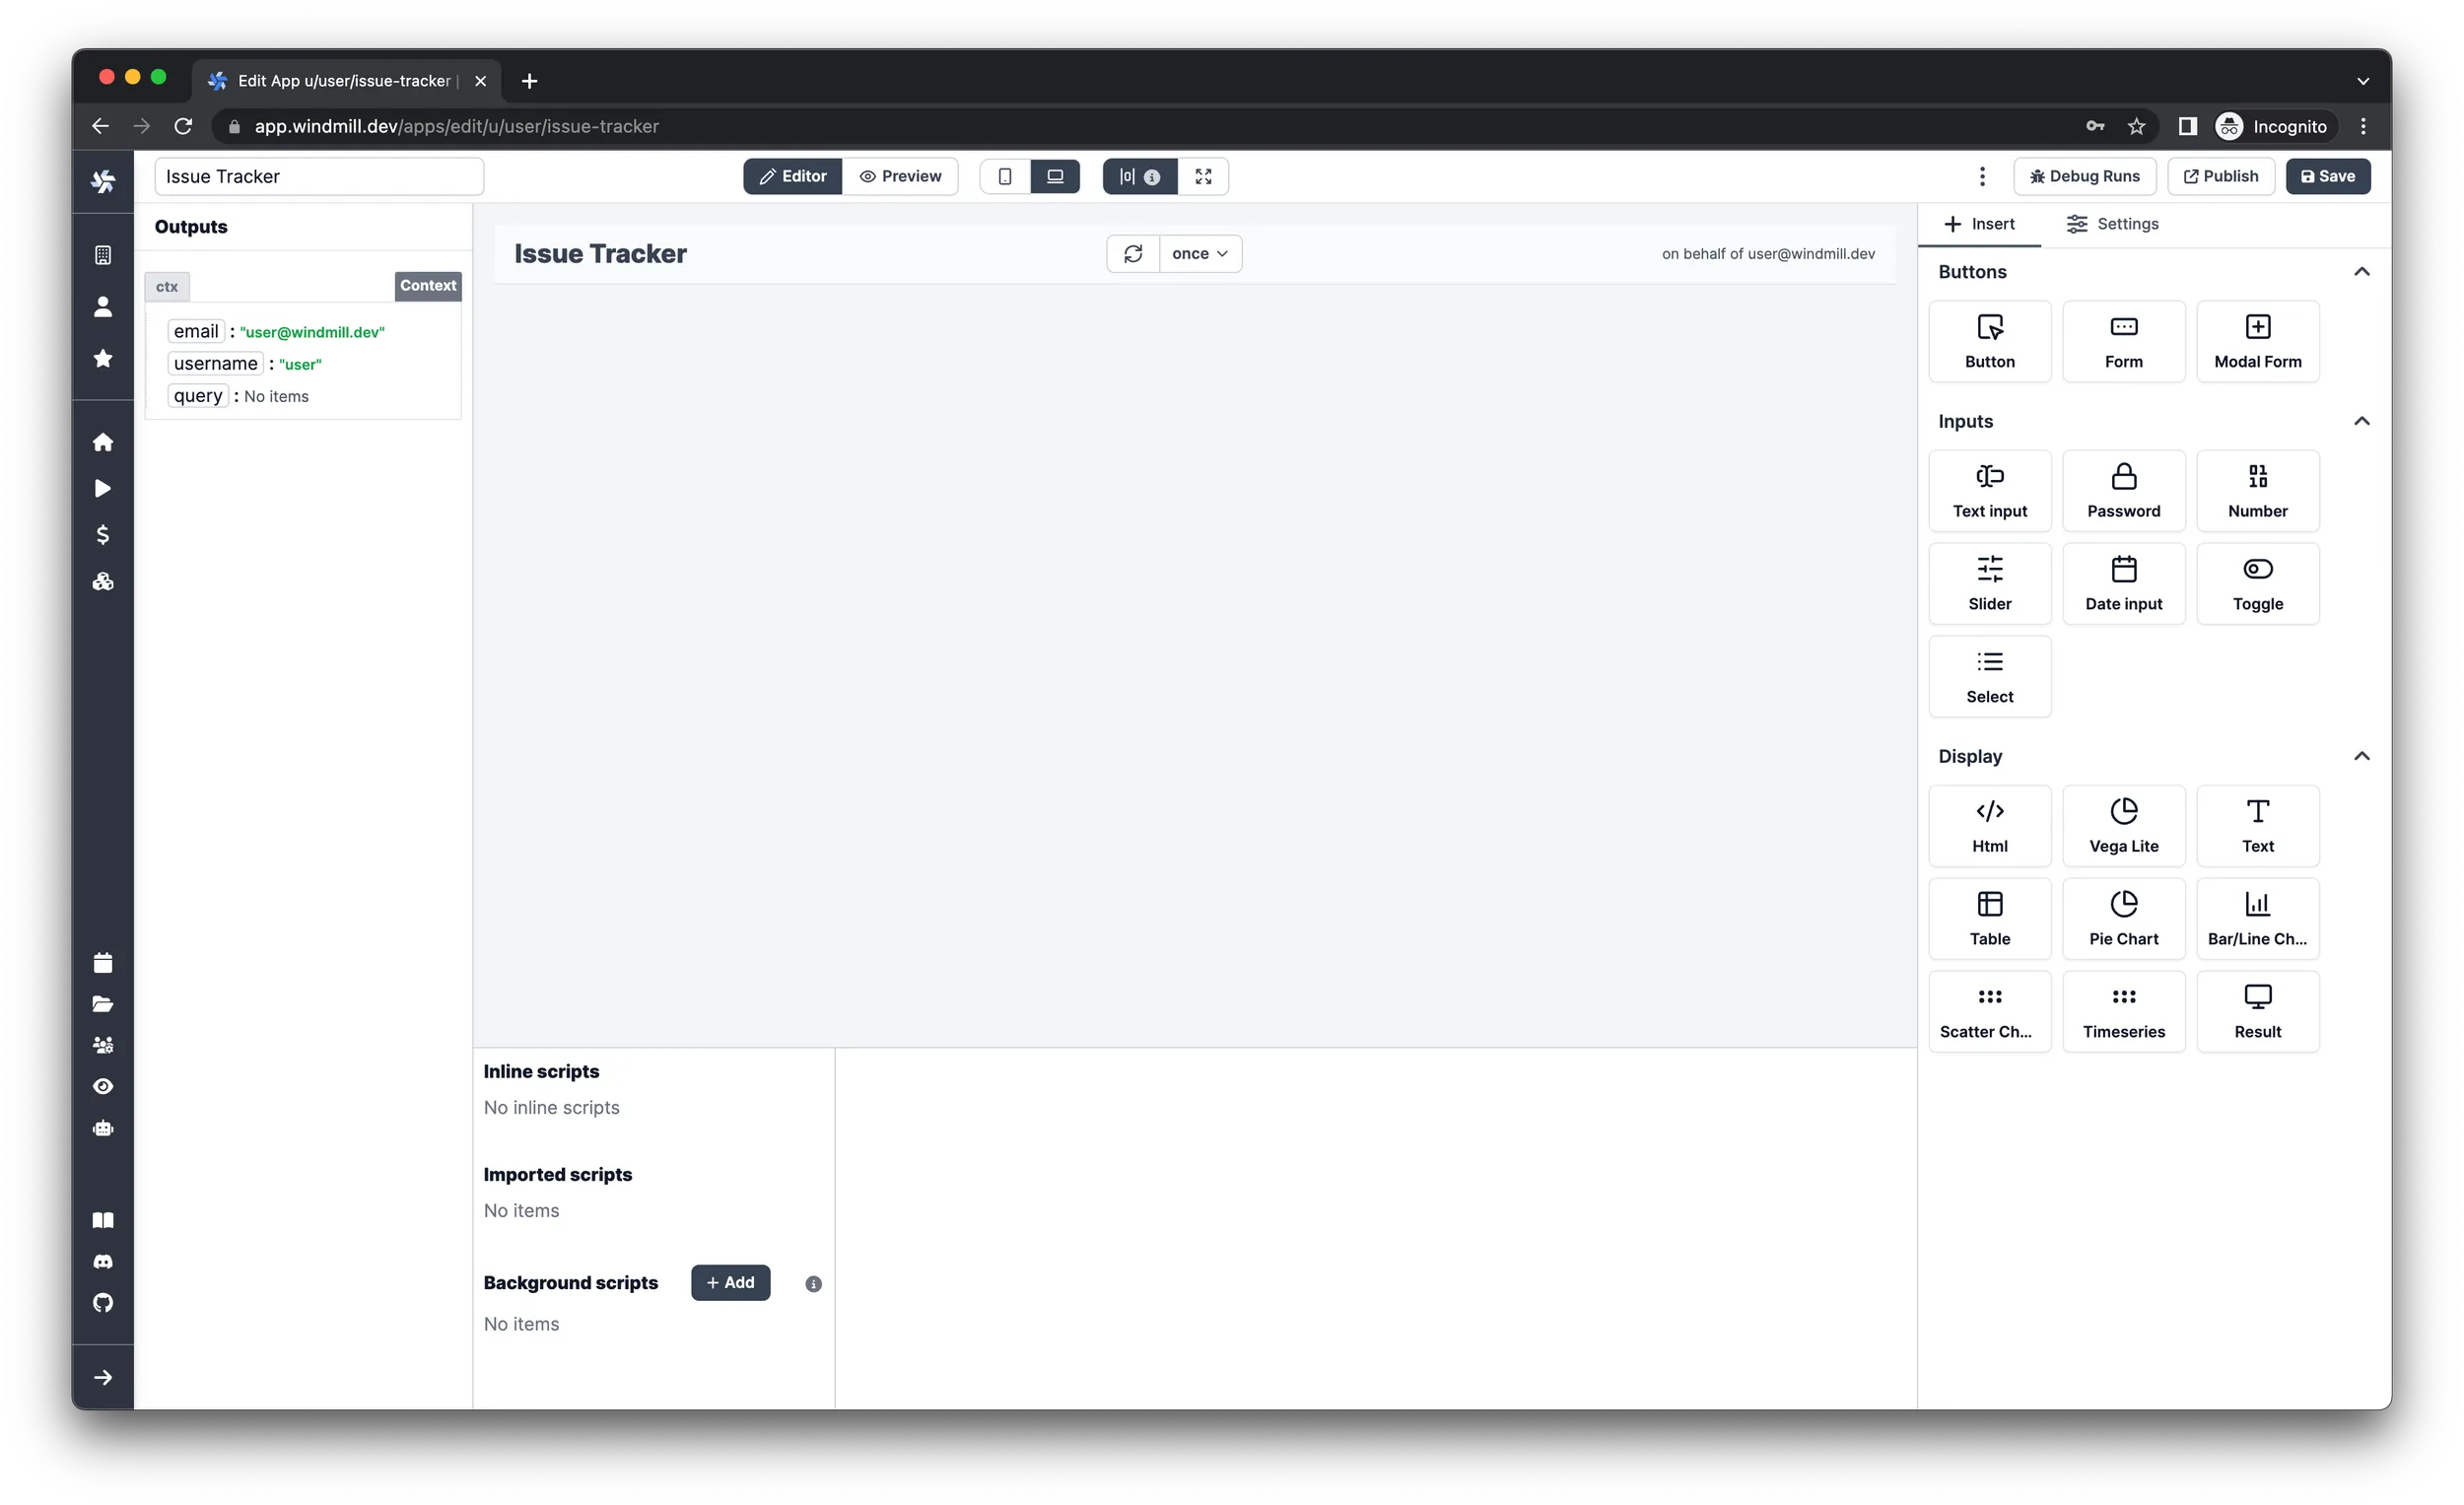Image resolution: width=2464 pixels, height=1505 pixels.
Task: Open the Discord link in the sidebar
Action: (103, 1261)
